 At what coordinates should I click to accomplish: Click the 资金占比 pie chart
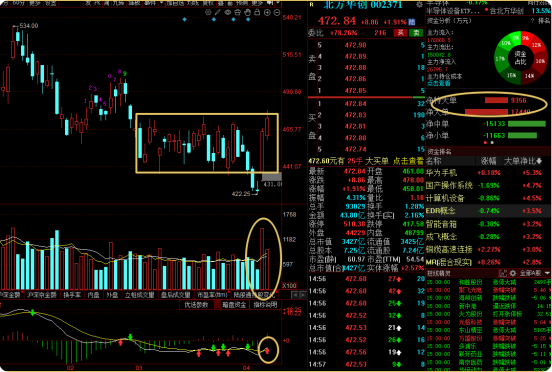(x=520, y=58)
